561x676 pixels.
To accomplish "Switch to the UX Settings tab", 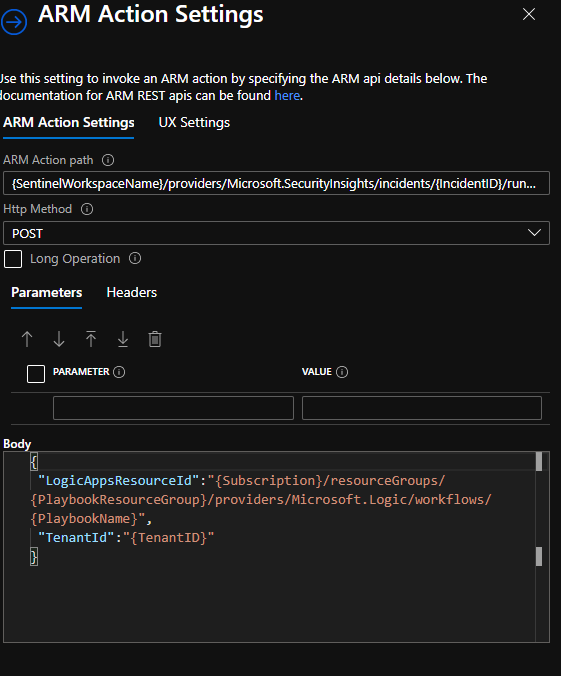I will point(194,122).
